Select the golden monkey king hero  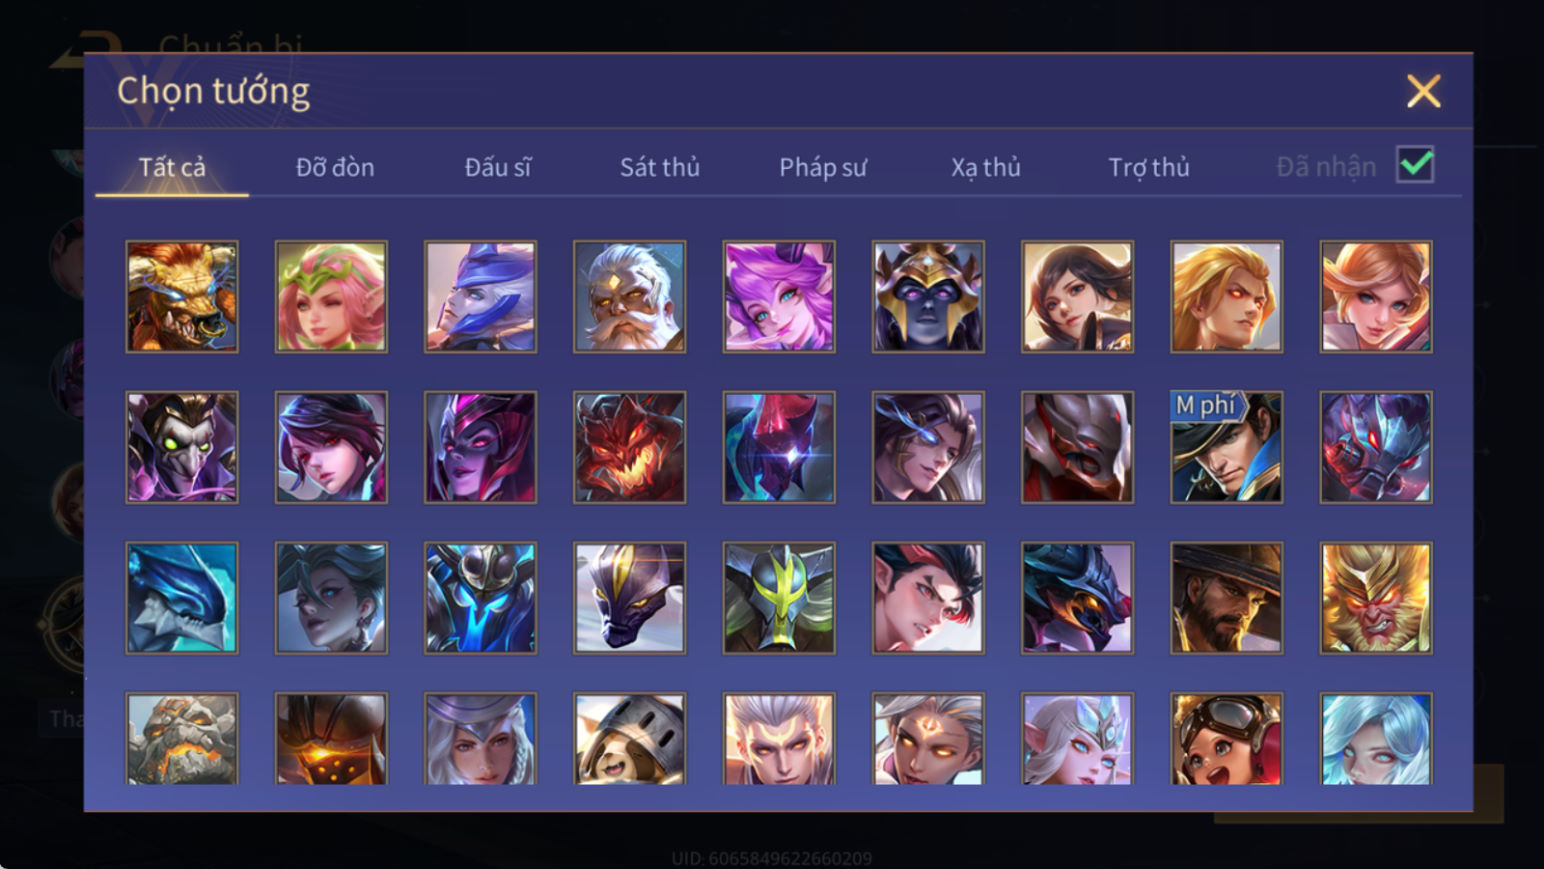point(1376,598)
